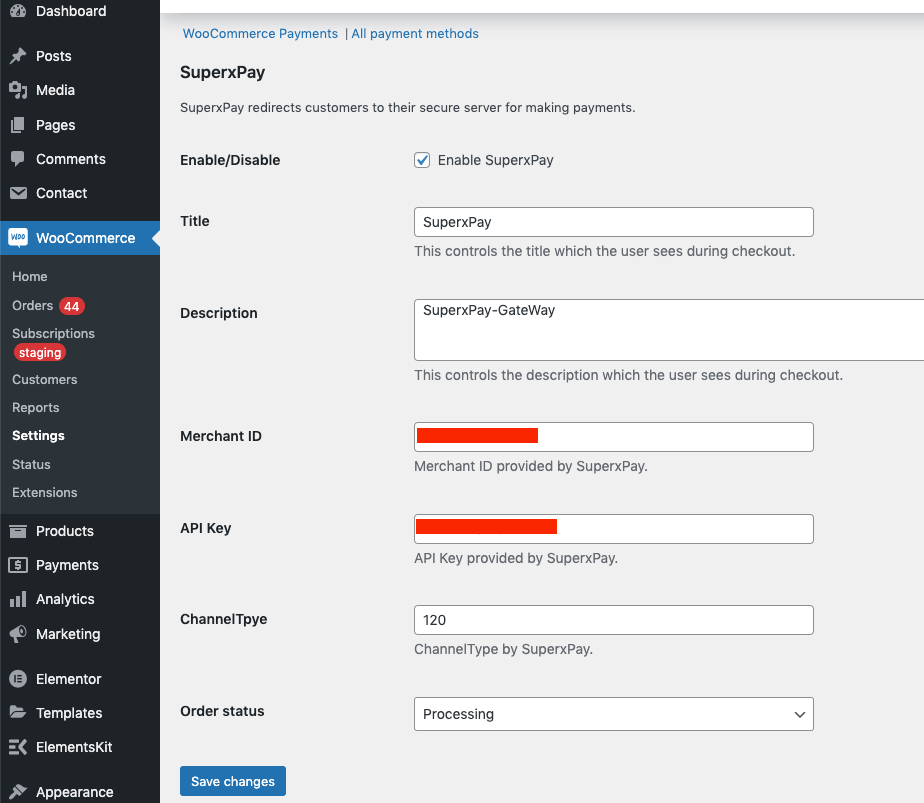
Task: Go to the Posts menu
Action: click(54, 56)
